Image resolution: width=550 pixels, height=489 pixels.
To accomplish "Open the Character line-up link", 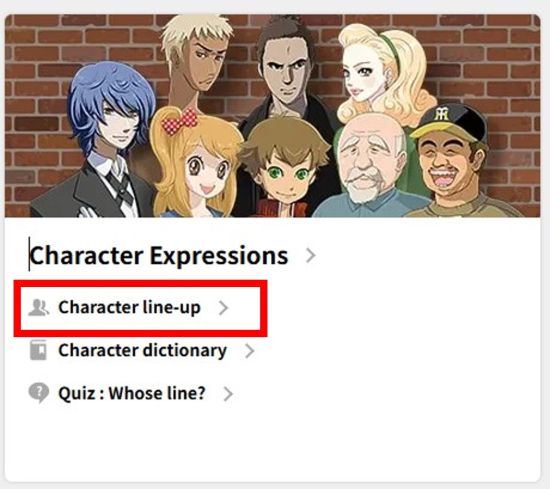I will [129, 308].
